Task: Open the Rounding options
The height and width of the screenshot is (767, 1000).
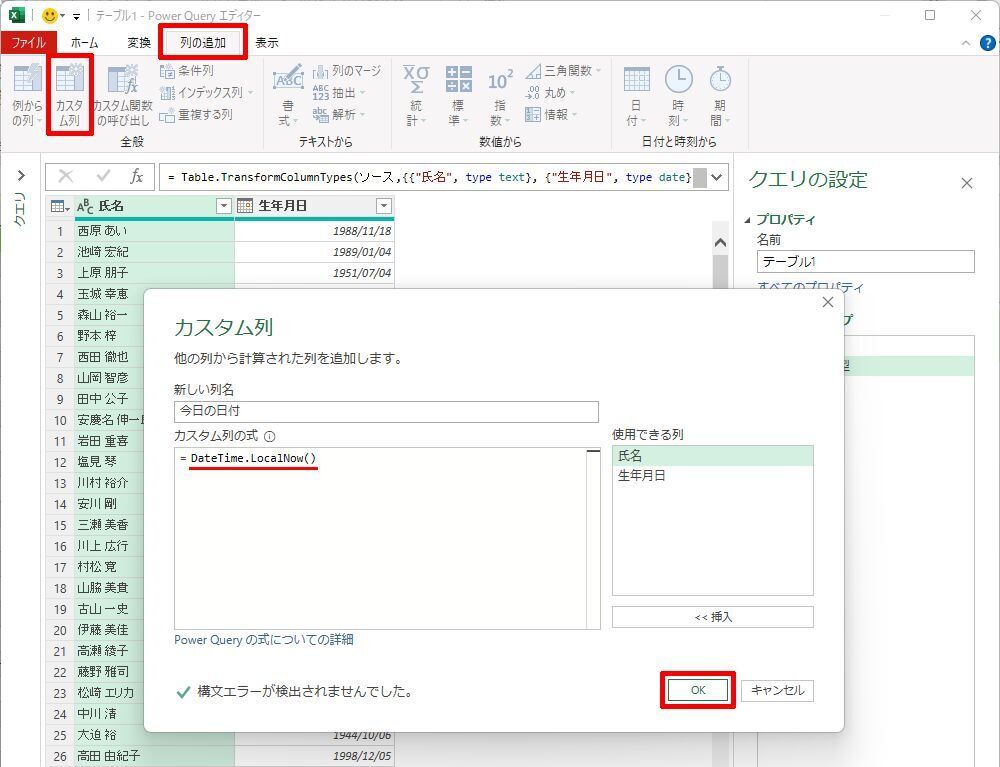Action: [550, 92]
